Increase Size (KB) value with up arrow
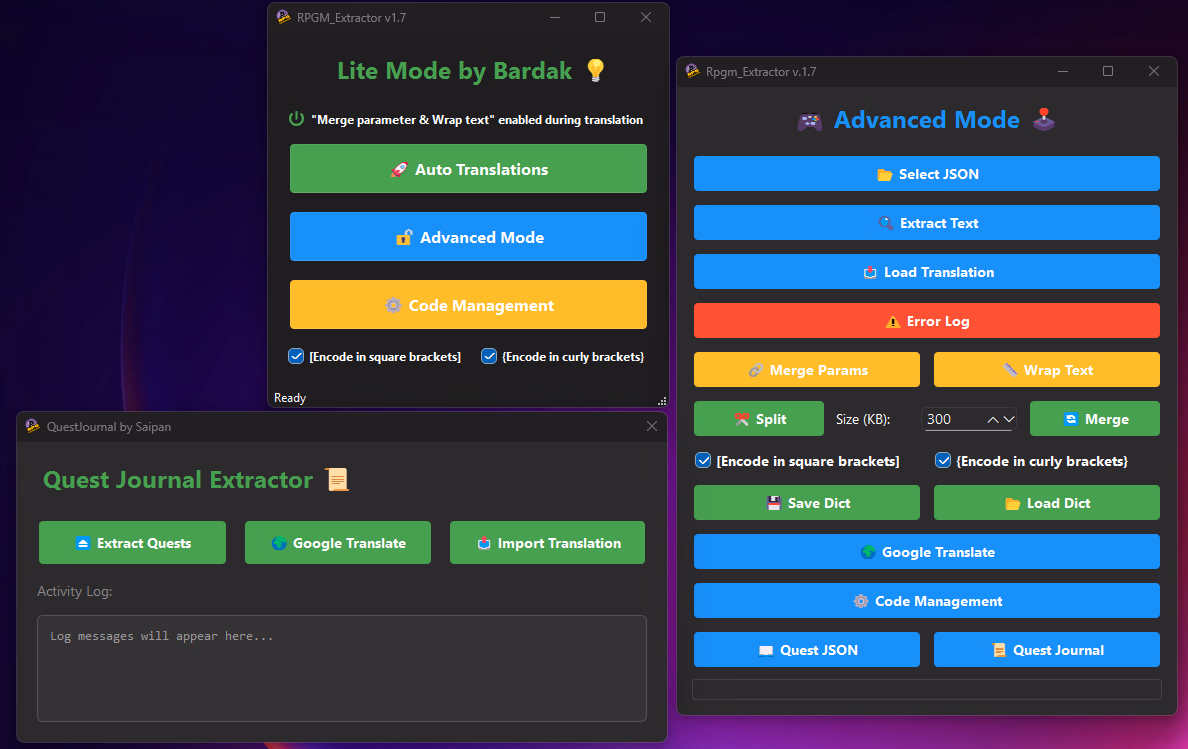The height and width of the screenshot is (749, 1188). tap(993, 420)
